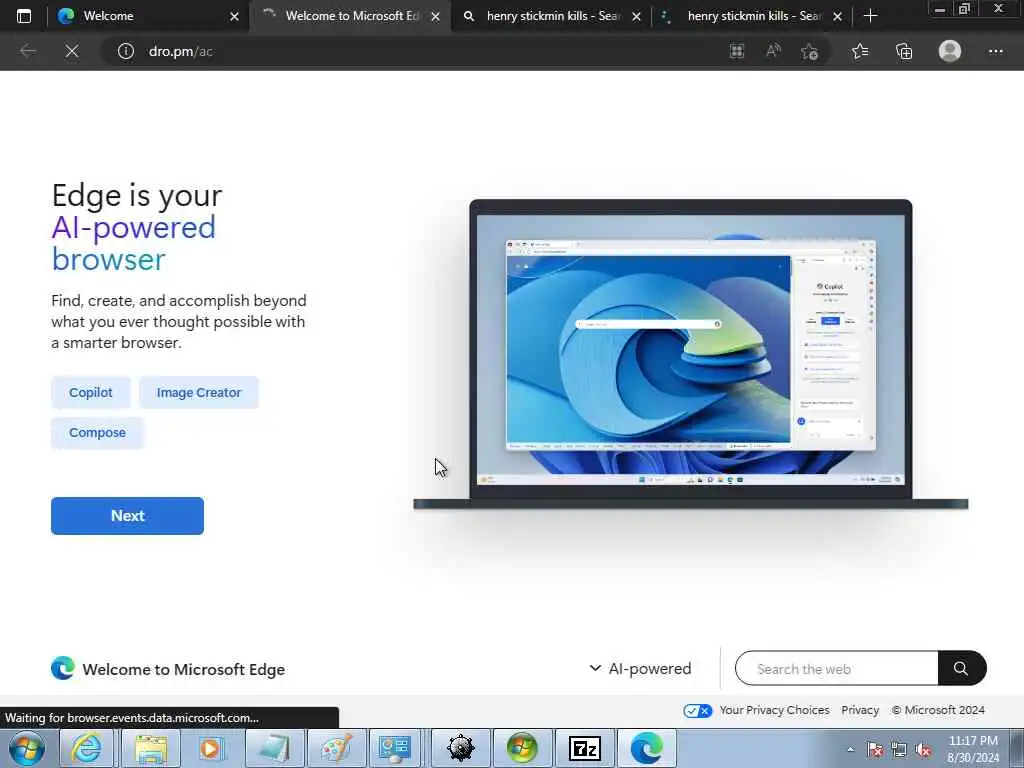Open Your Privacy Choices link
The height and width of the screenshot is (768, 1024).
coord(774,710)
